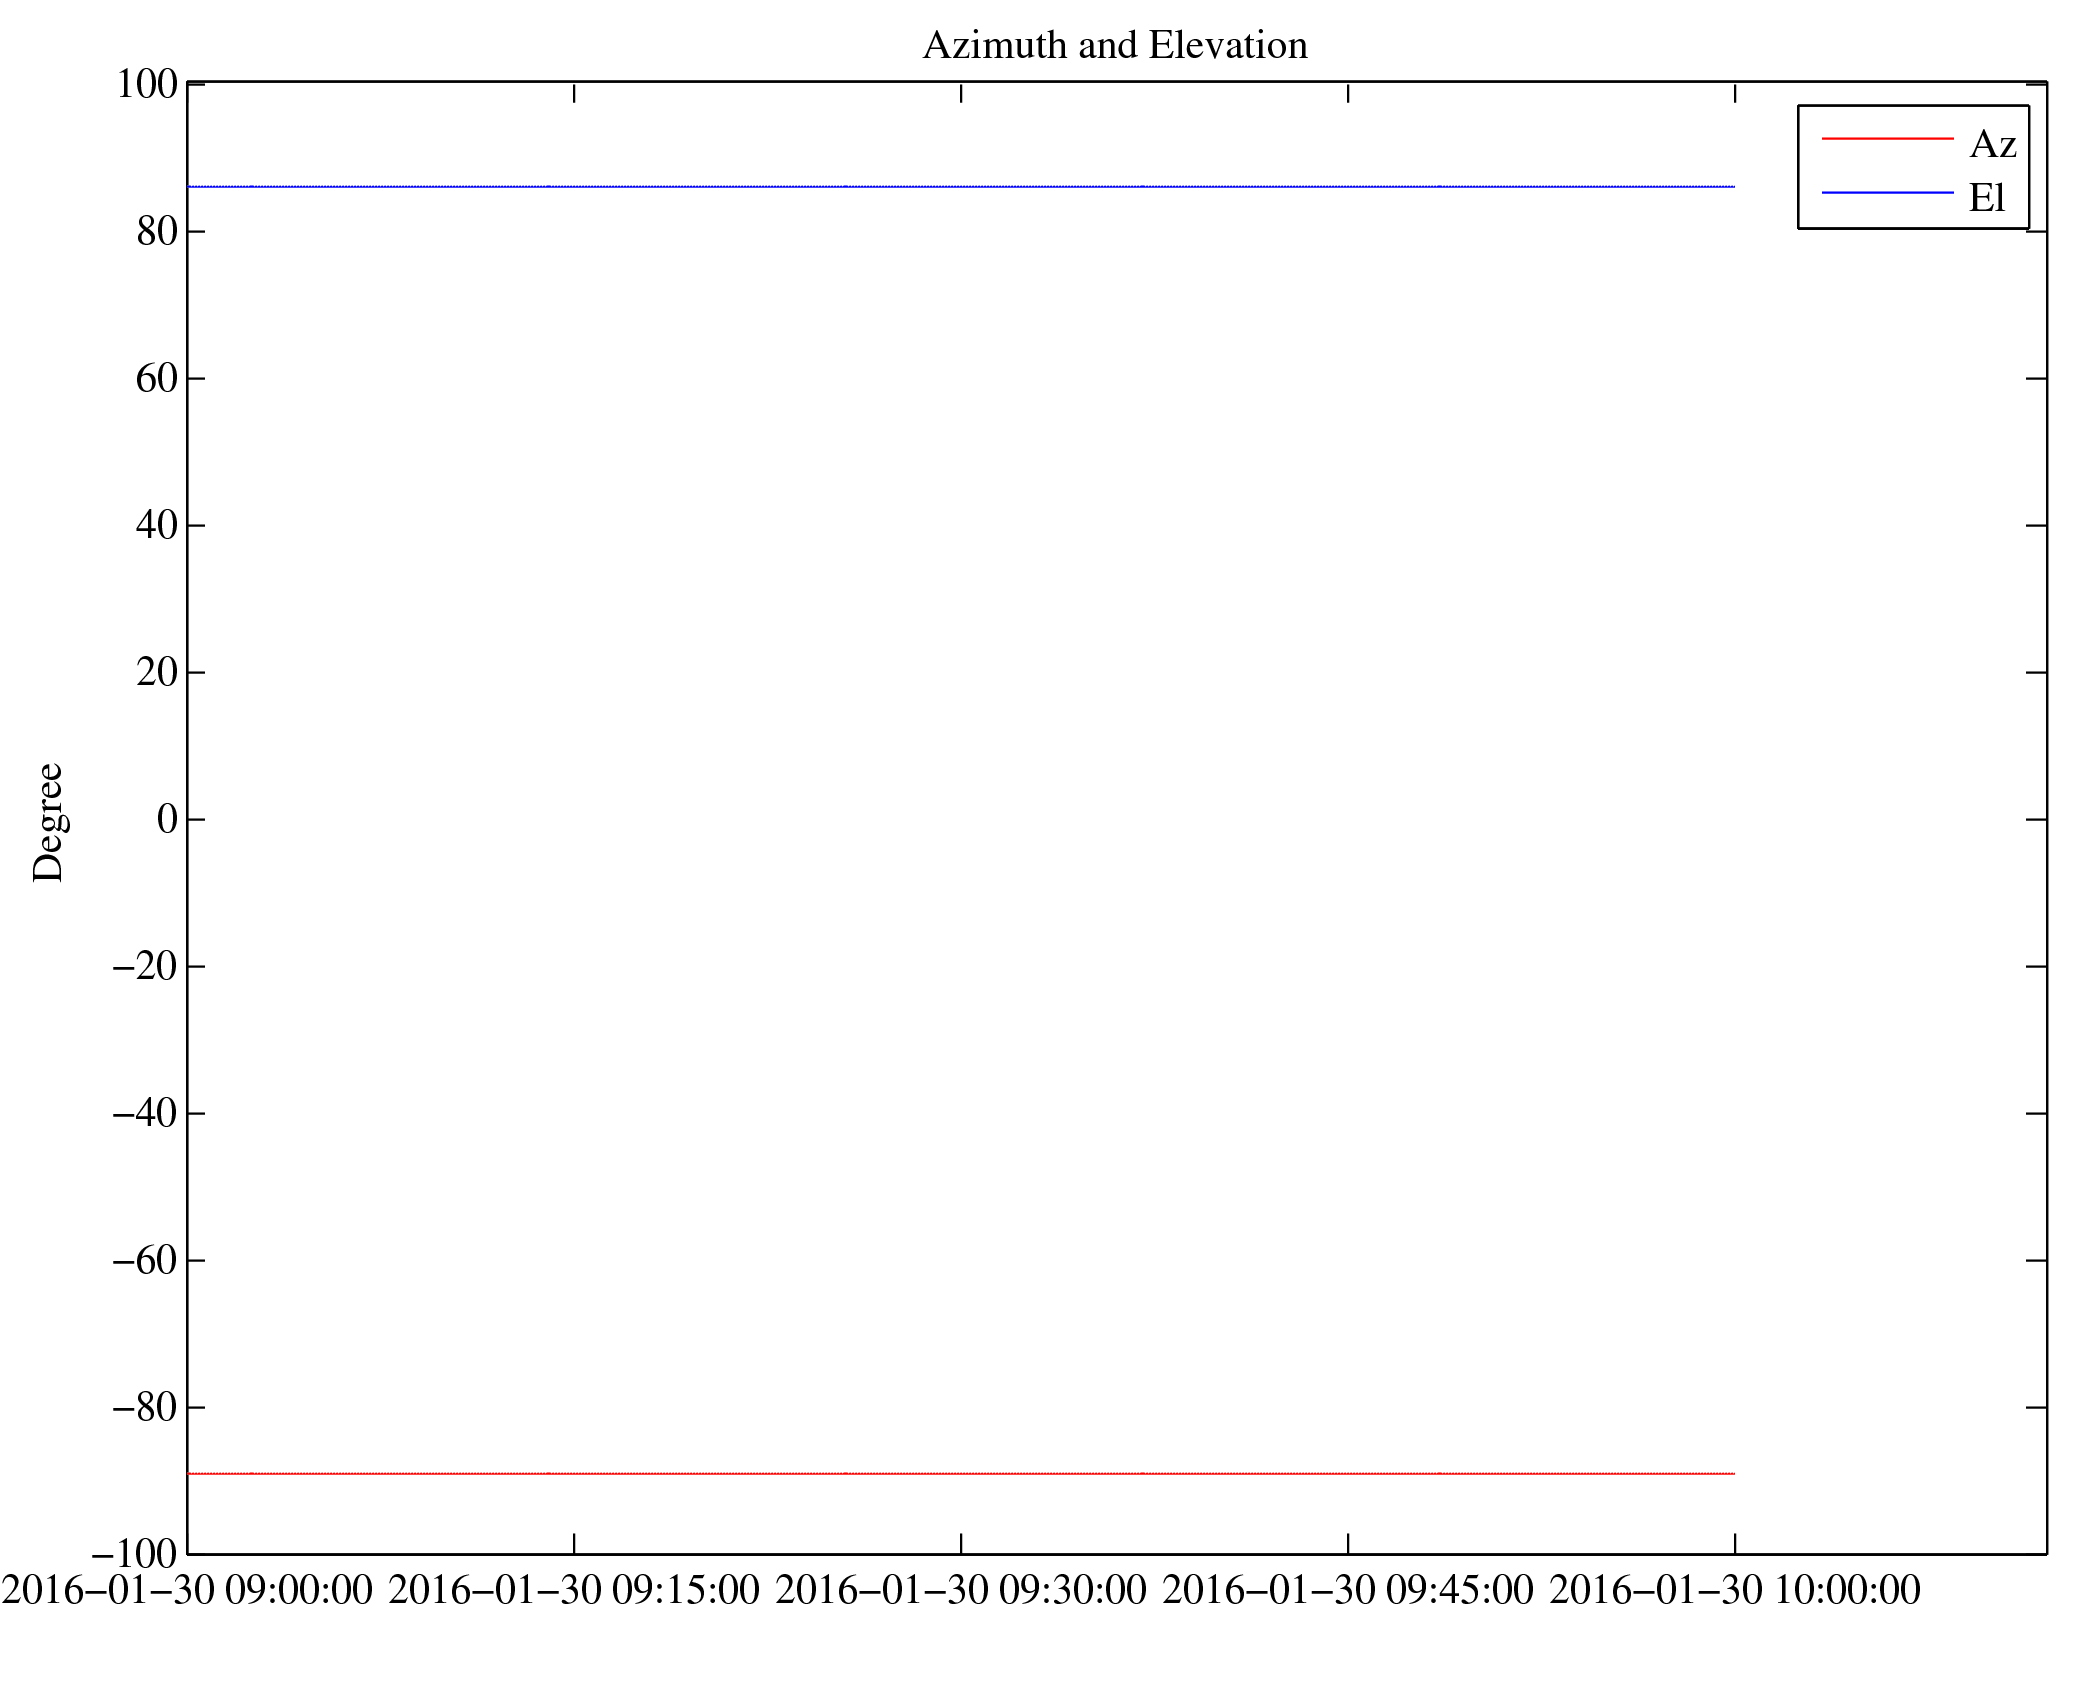The image size is (2075, 1683).
Task: Click the '2016-01-30 09:15:00' x-axis label
Action: pos(574,1590)
